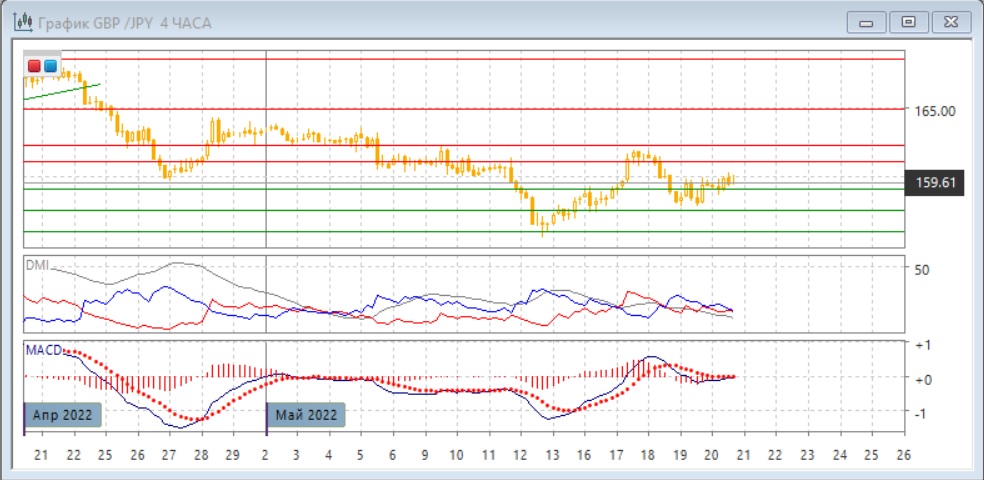The image size is (984, 480).
Task: Click date 2 on time axis
Action: point(265,455)
